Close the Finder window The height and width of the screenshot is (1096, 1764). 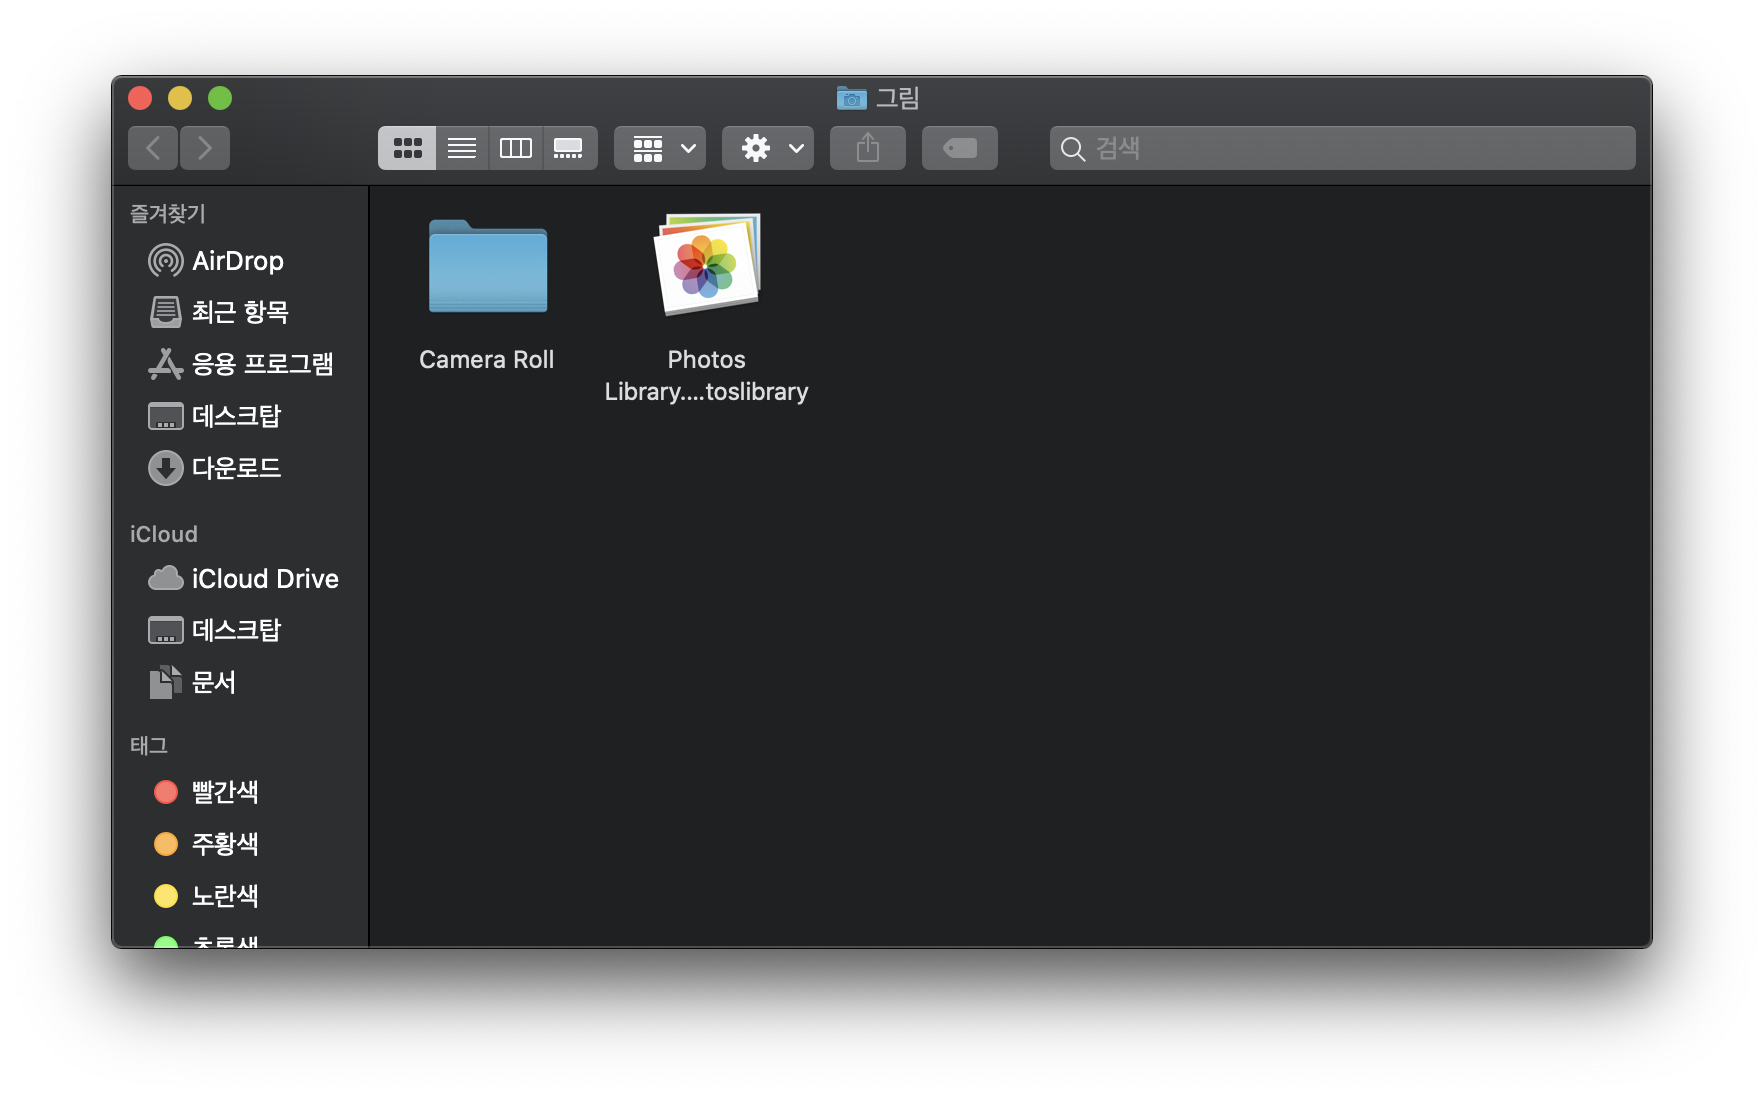point(140,98)
